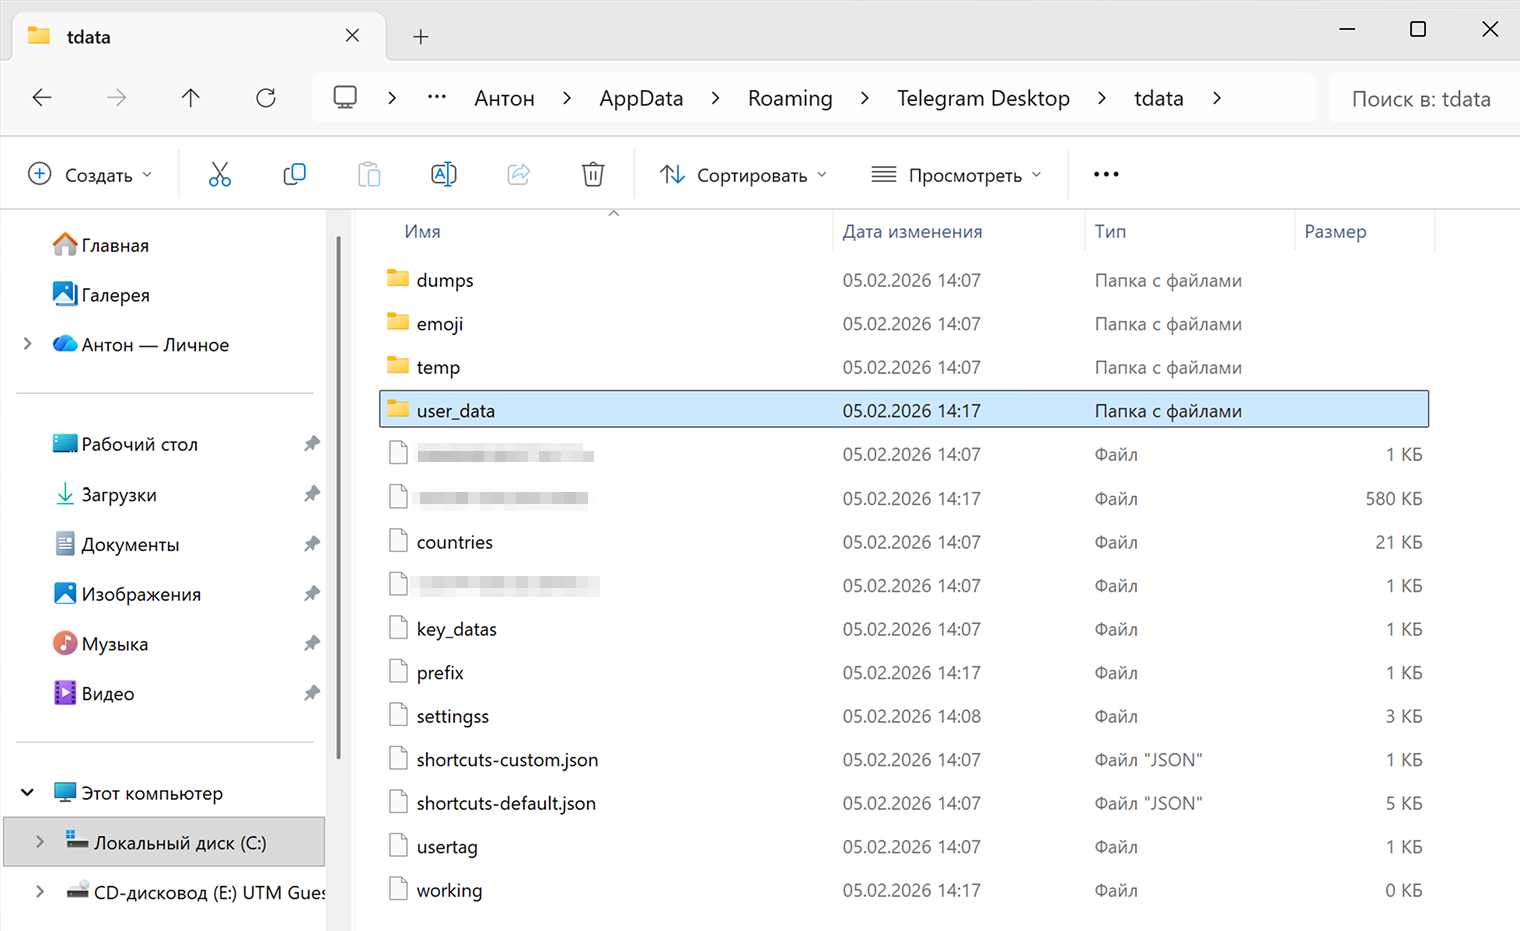Delete user_data using the trash icon

coord(593,173)
